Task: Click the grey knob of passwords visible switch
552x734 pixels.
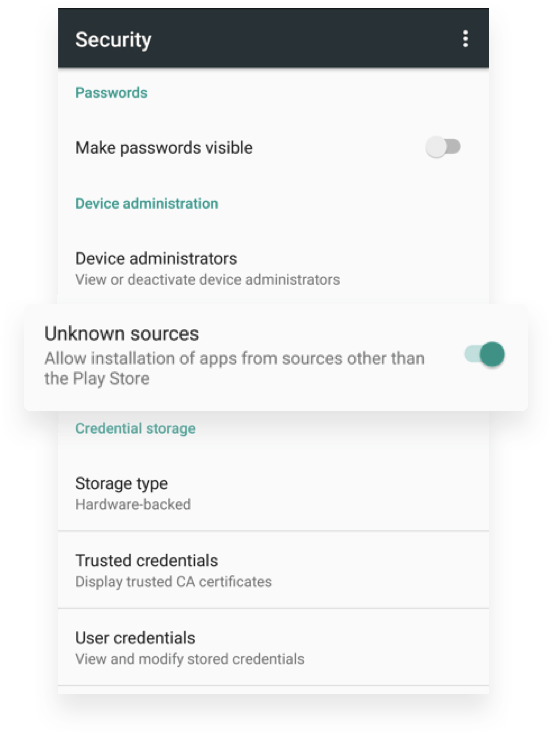Action: (x=436, y=147)
